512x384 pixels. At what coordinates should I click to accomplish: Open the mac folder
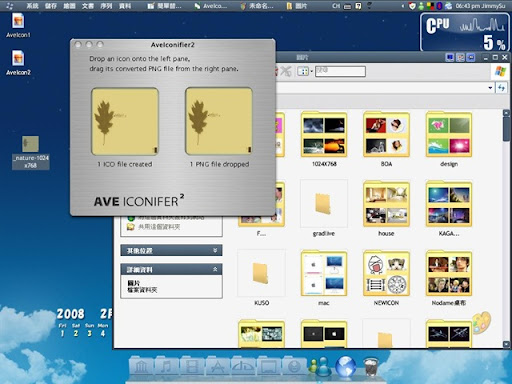(x=324, y=278)
